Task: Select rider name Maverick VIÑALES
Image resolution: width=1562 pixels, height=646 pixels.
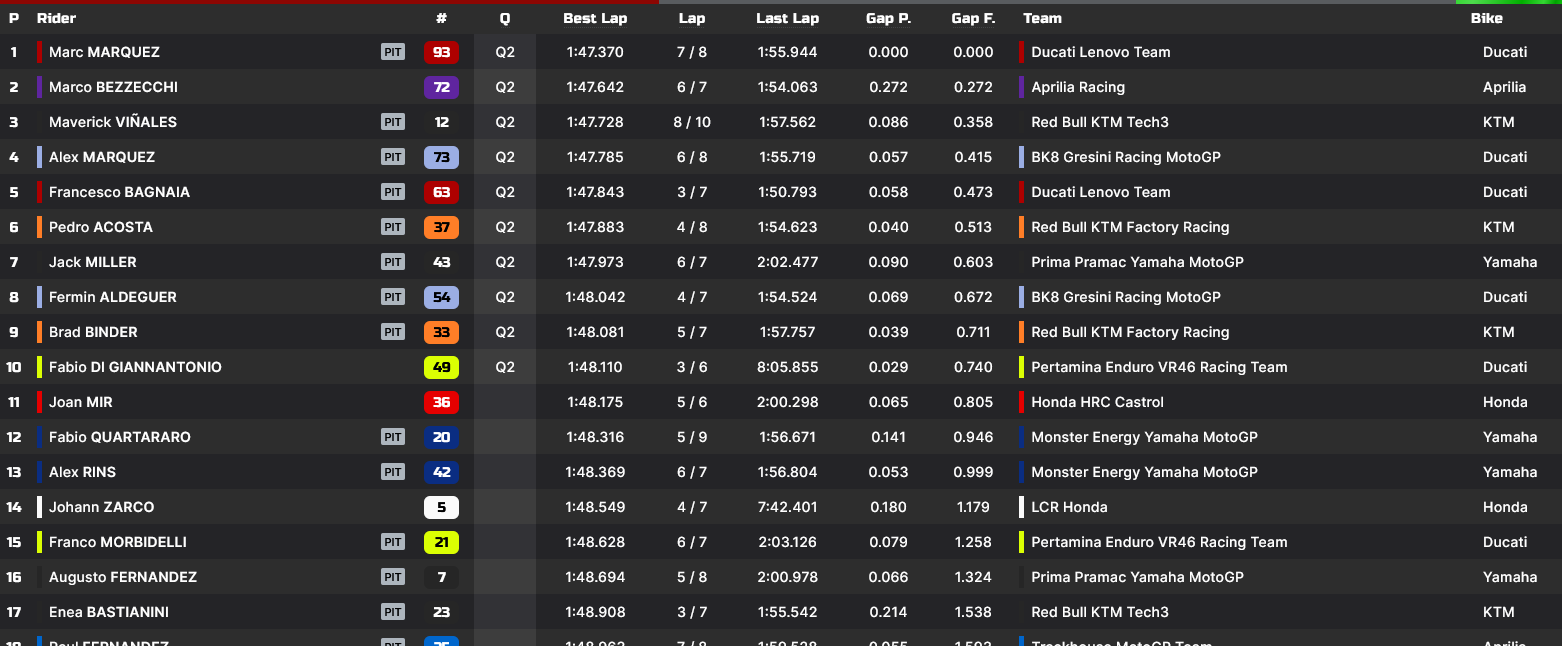Action: point(113,122)
